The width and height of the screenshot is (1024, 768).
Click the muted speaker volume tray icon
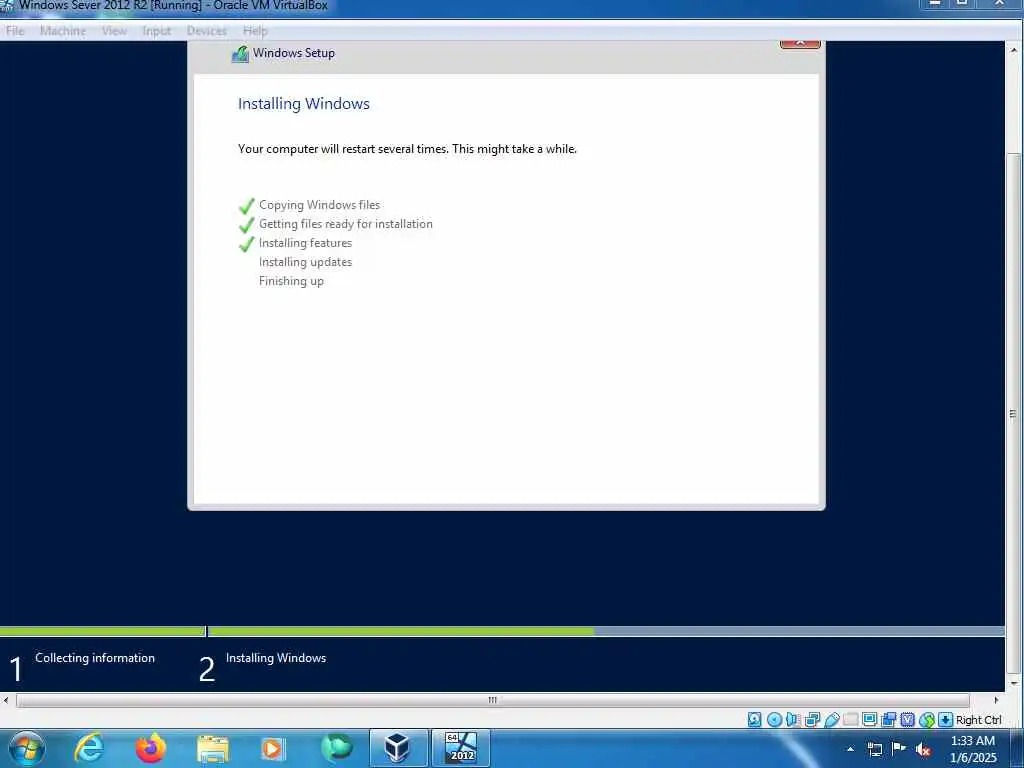[x=923, y=750]
